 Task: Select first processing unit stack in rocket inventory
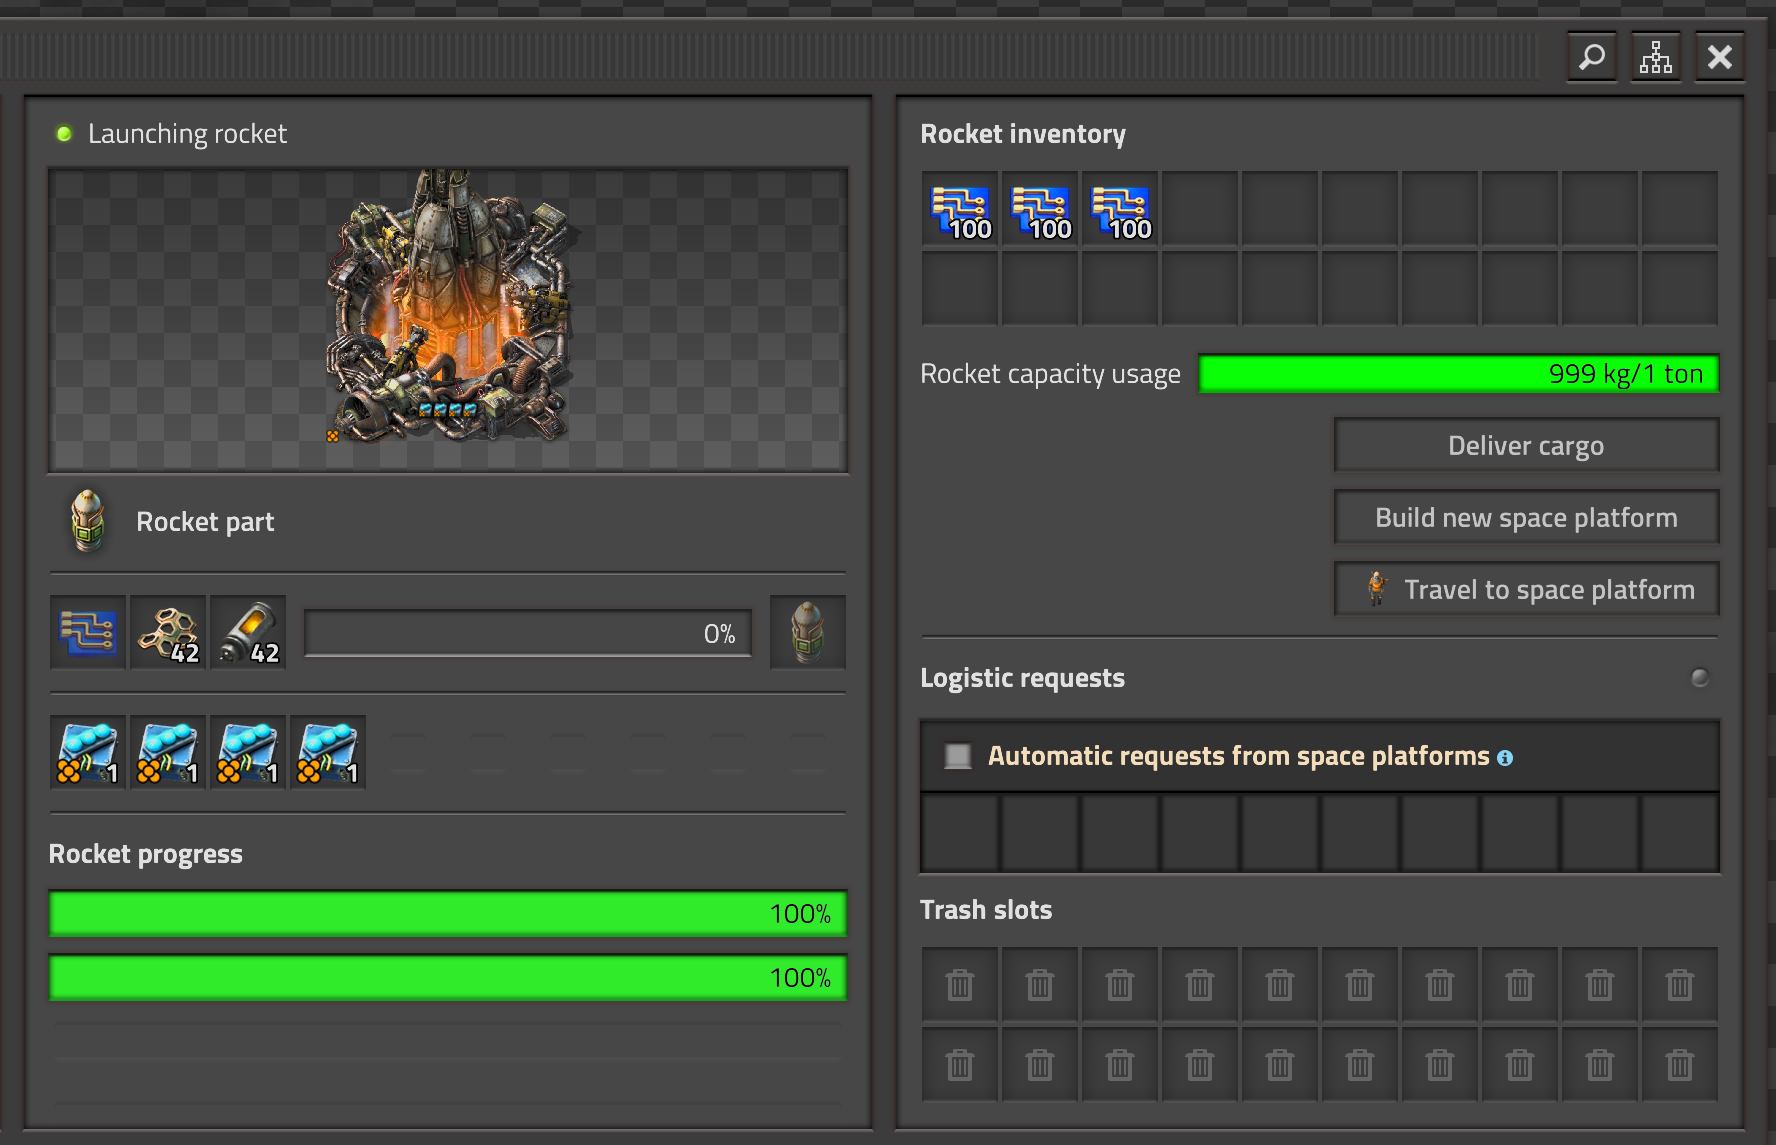tap(960, 209)
